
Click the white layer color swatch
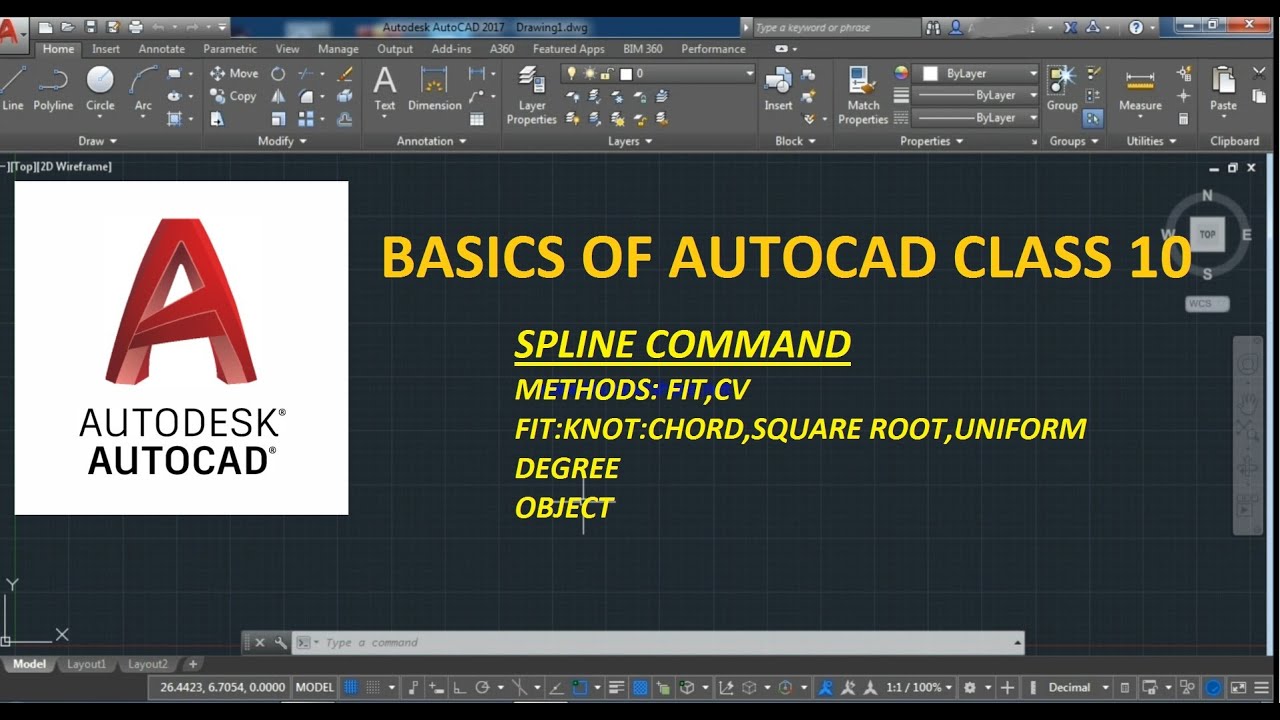[627, 73]
